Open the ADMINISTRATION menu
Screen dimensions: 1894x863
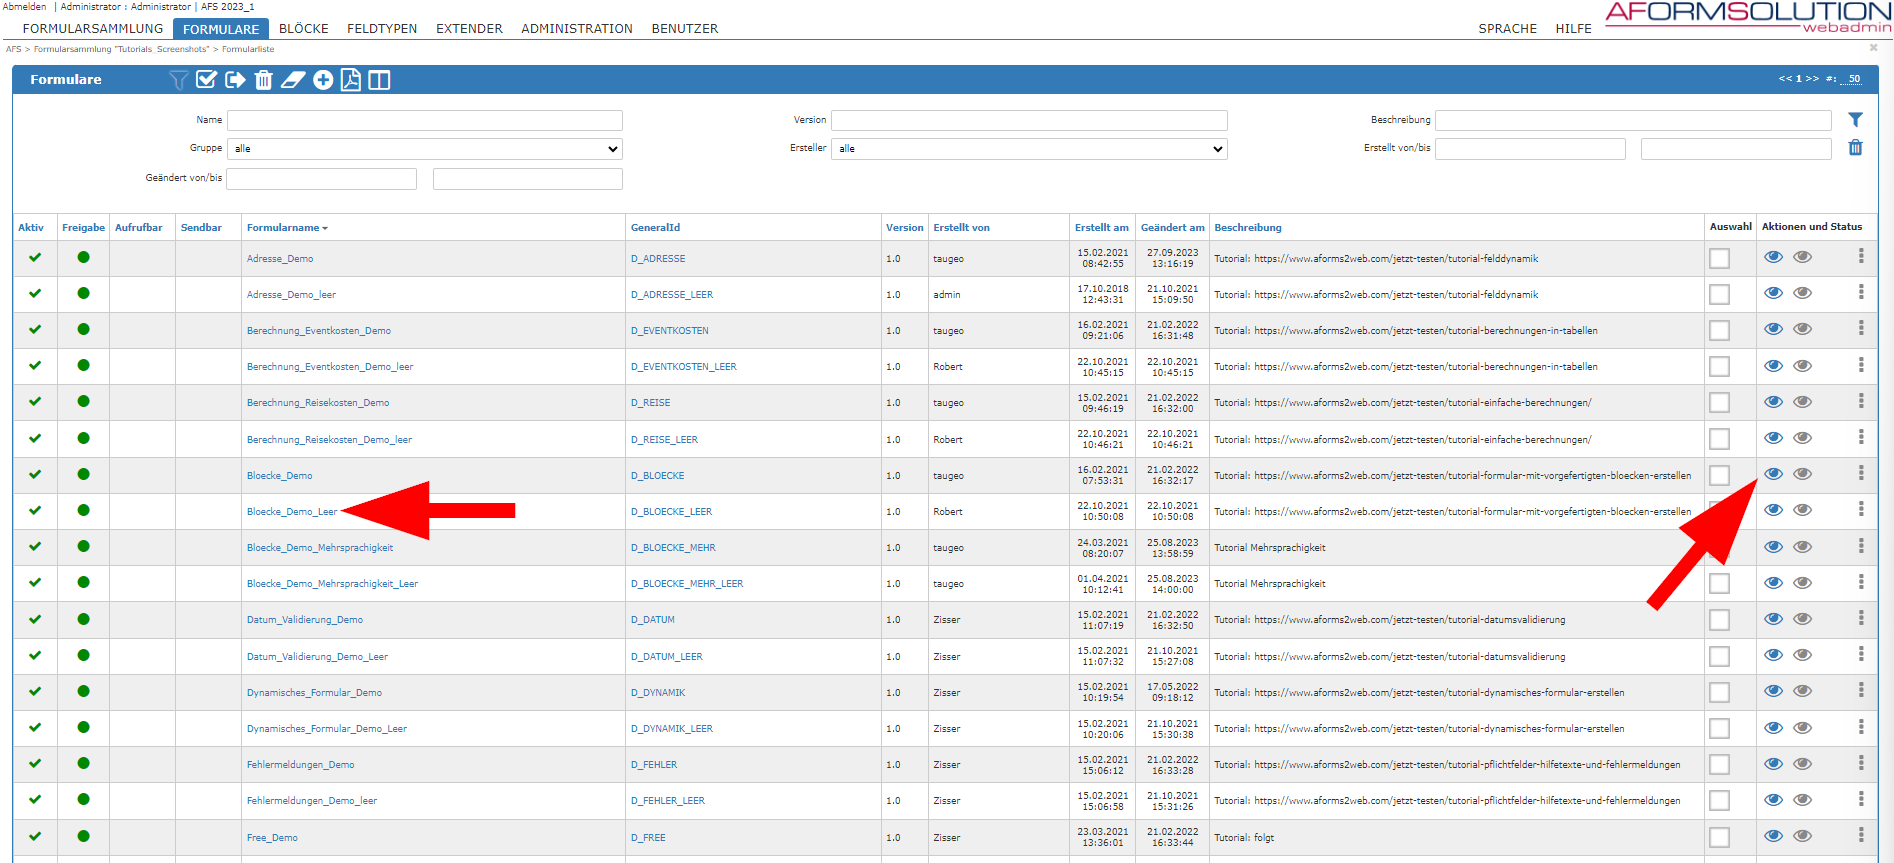577,29
